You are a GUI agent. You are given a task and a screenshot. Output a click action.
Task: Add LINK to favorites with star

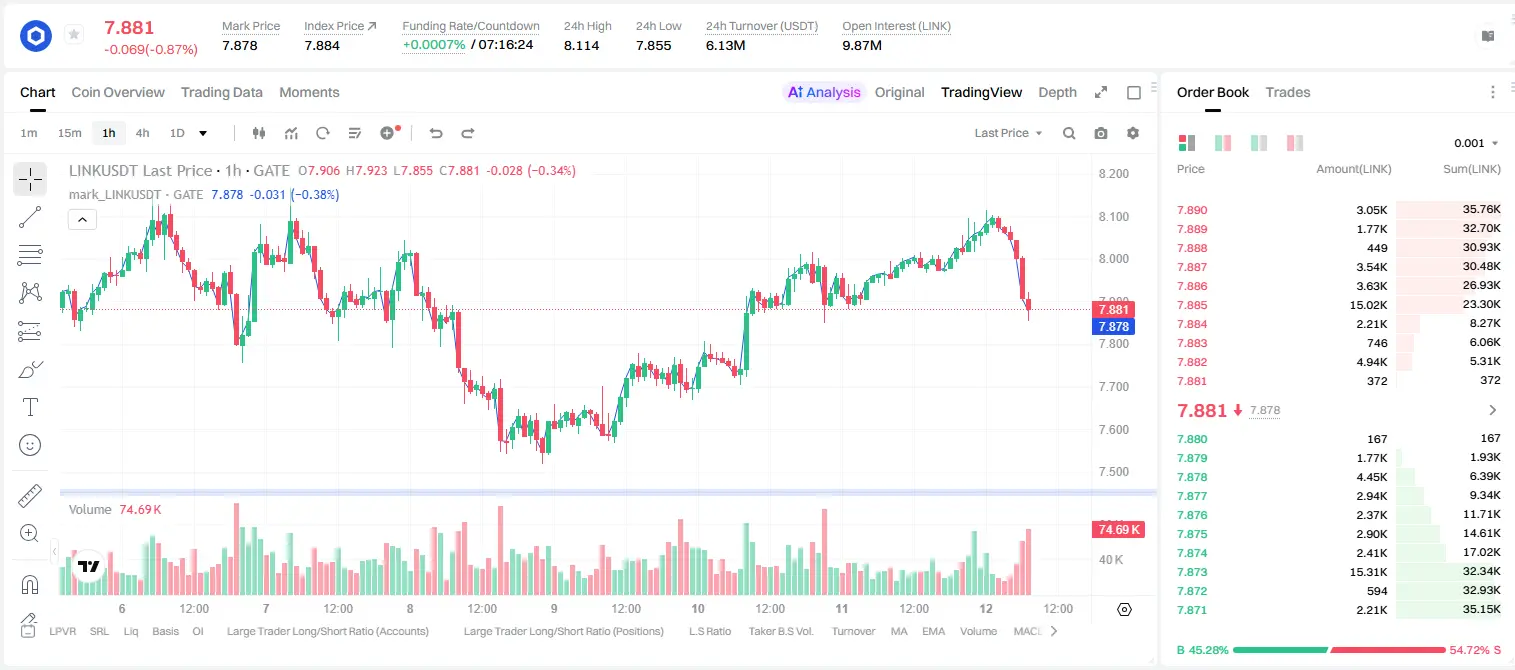click(x=74, y=35)
